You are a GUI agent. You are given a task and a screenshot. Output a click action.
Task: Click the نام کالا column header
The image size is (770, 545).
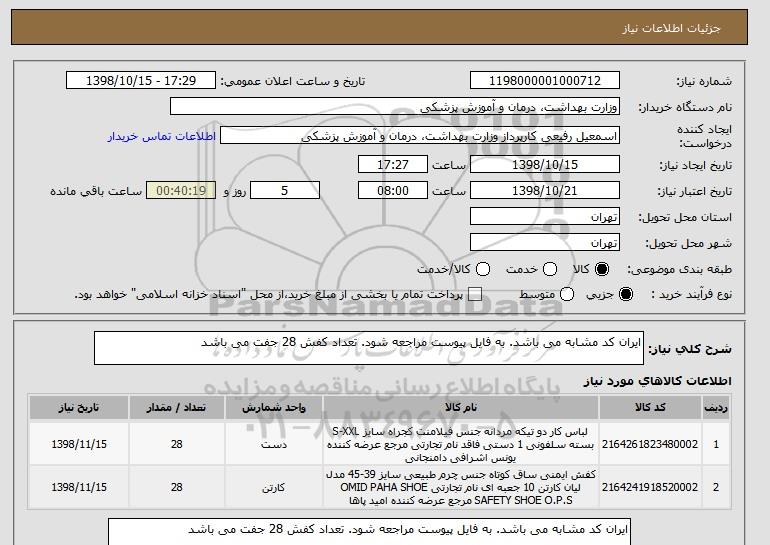click(461, 408)
